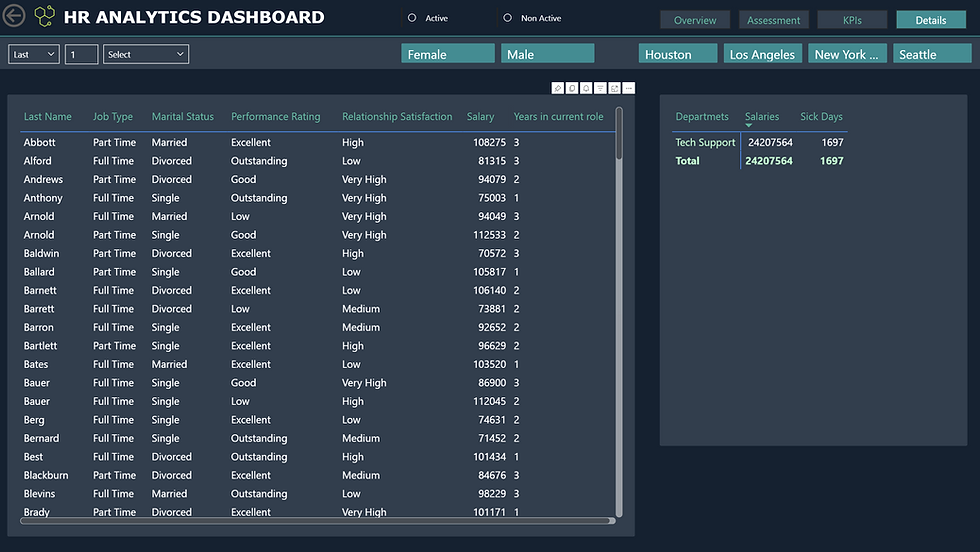Screen dimensions: 980x552
Task: Select the Barnett last name cell
Action: (x=40, y=291)
